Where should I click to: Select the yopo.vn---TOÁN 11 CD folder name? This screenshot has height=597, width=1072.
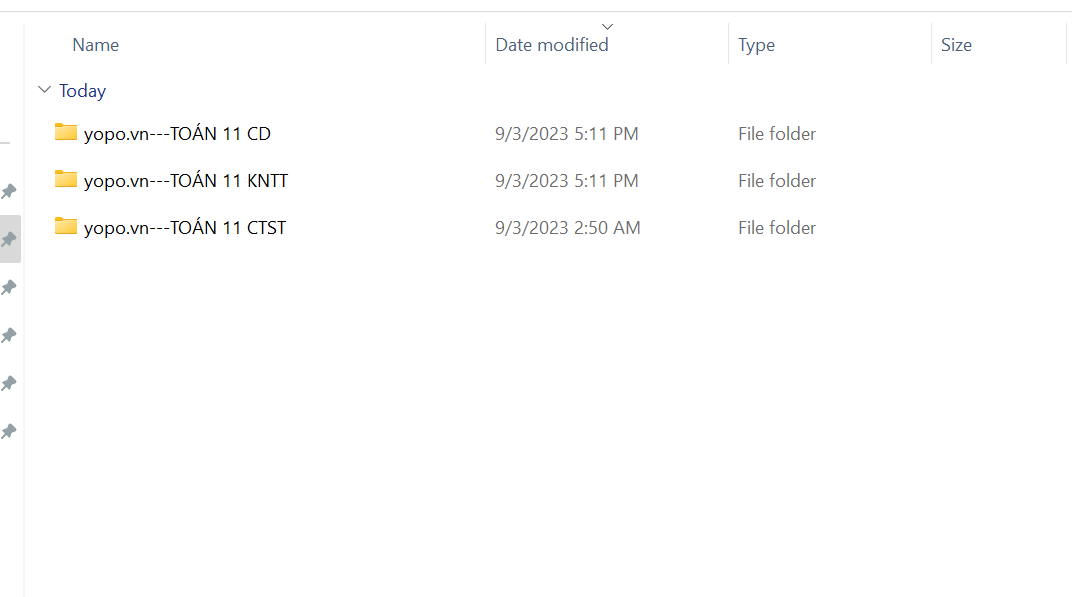tap(177, 134)
